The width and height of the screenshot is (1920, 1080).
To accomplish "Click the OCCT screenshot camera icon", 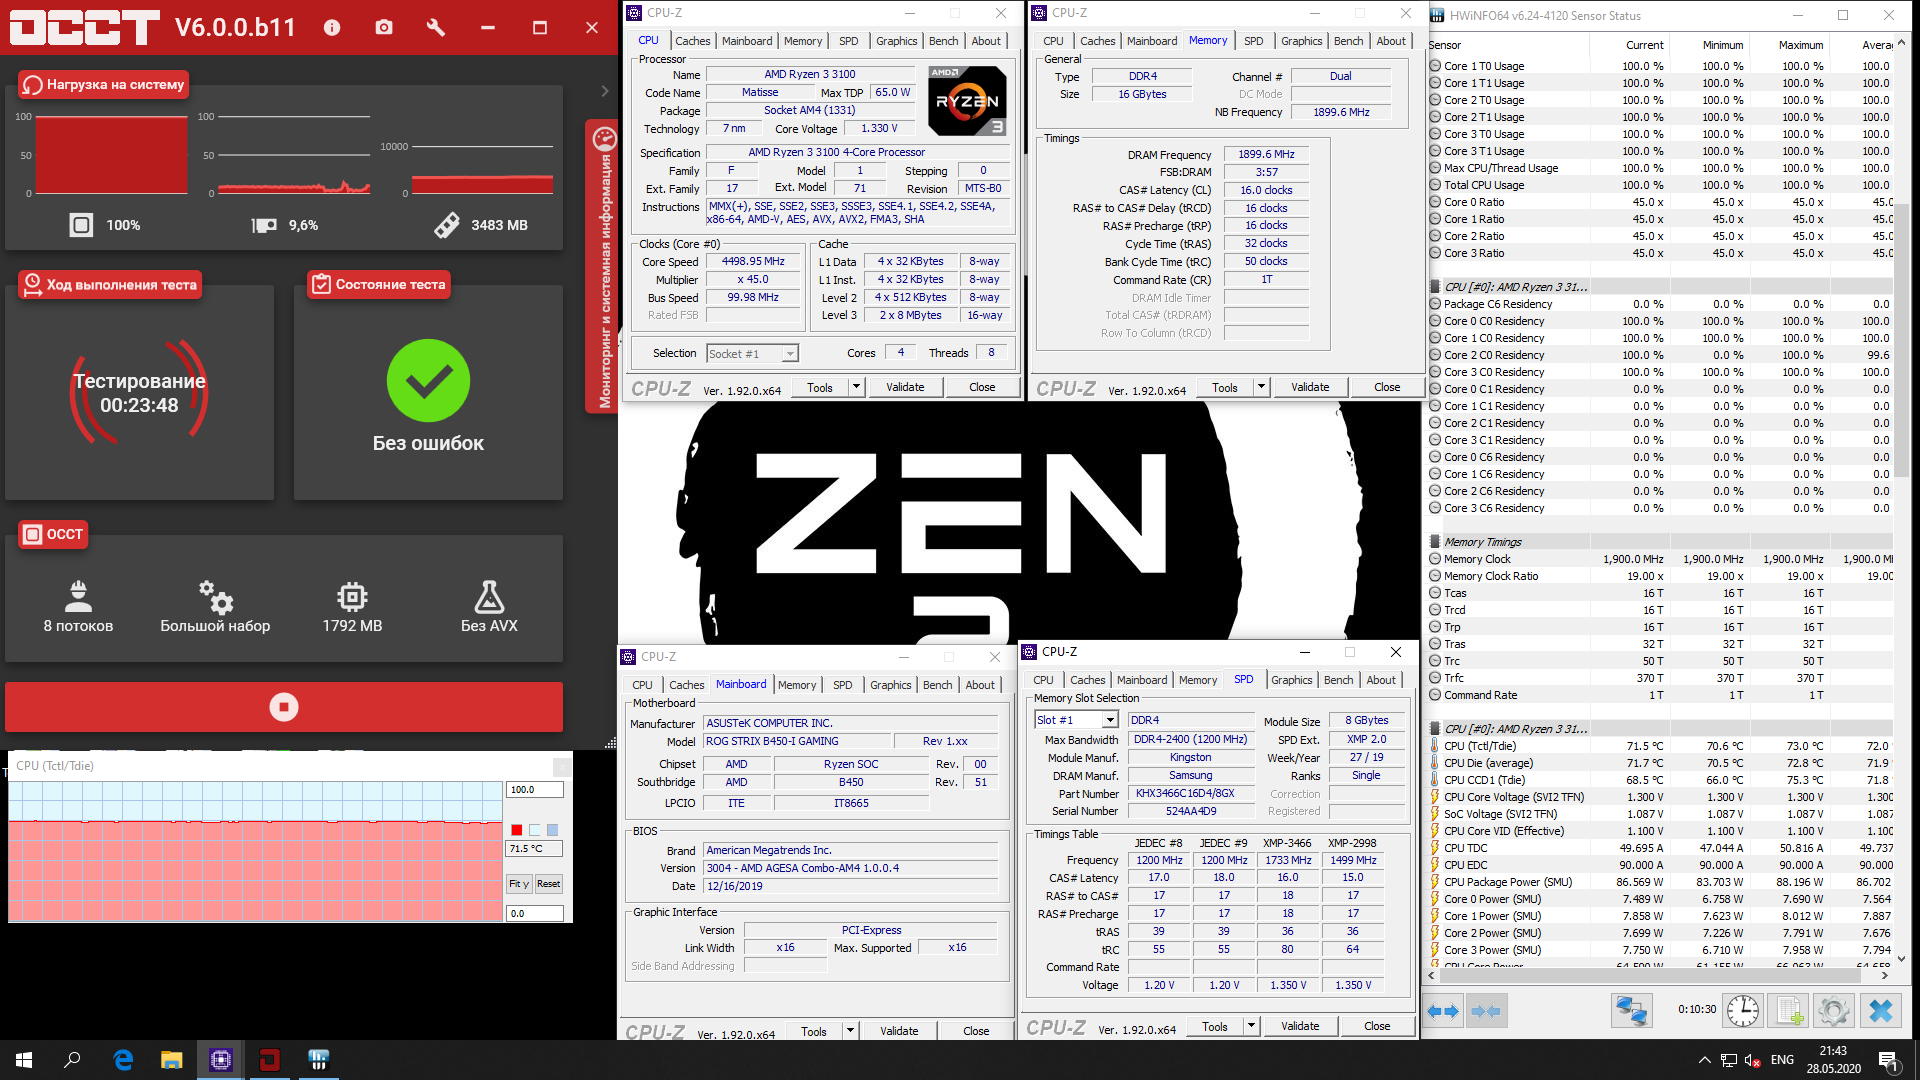I will 384,28.
